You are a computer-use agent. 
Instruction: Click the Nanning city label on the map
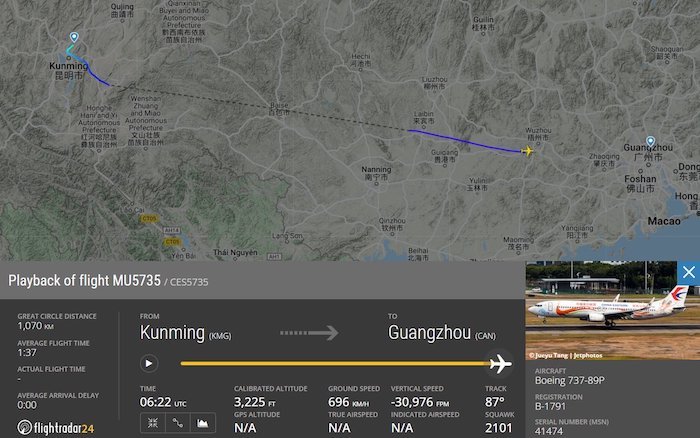(376, 173)
